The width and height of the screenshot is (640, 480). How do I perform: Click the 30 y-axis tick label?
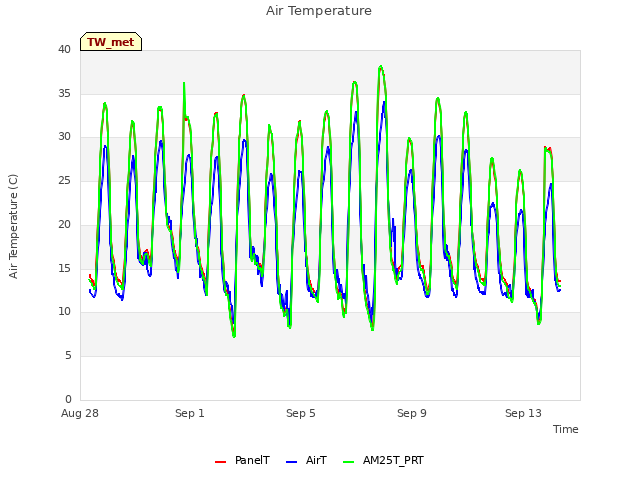click(x=64, y=137)
